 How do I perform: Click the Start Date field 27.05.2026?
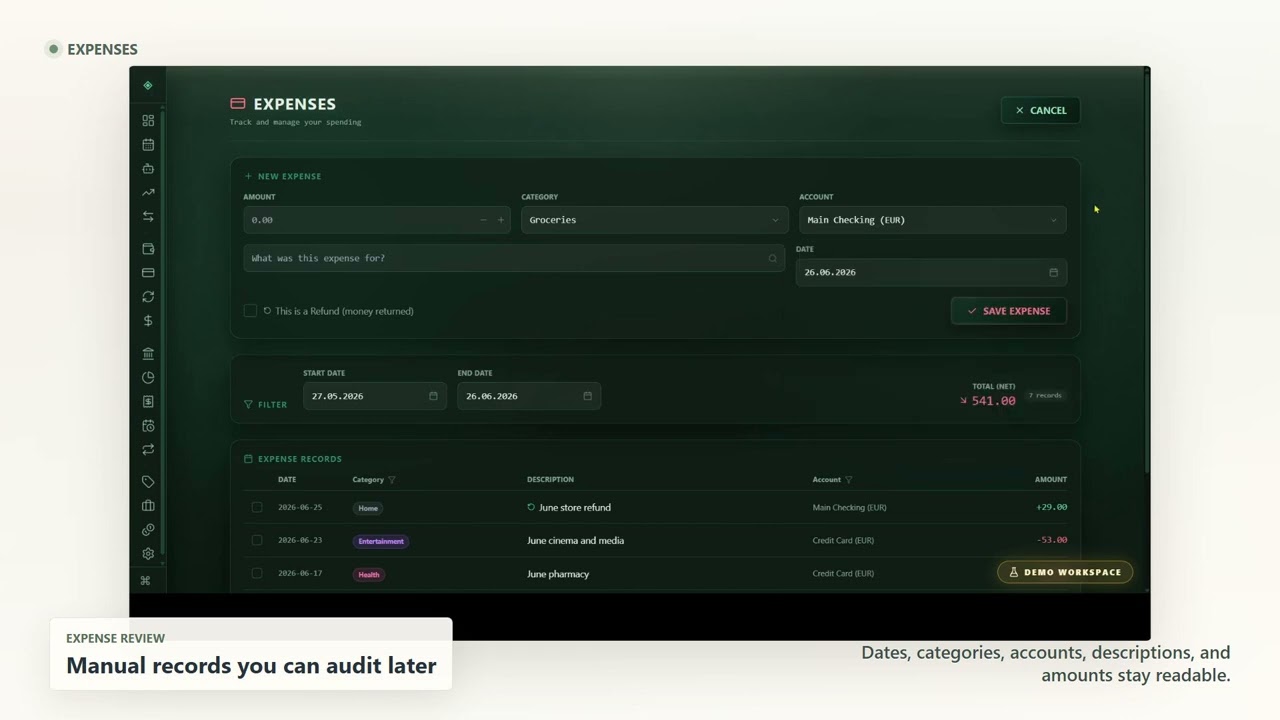click(x=375, y=396)
